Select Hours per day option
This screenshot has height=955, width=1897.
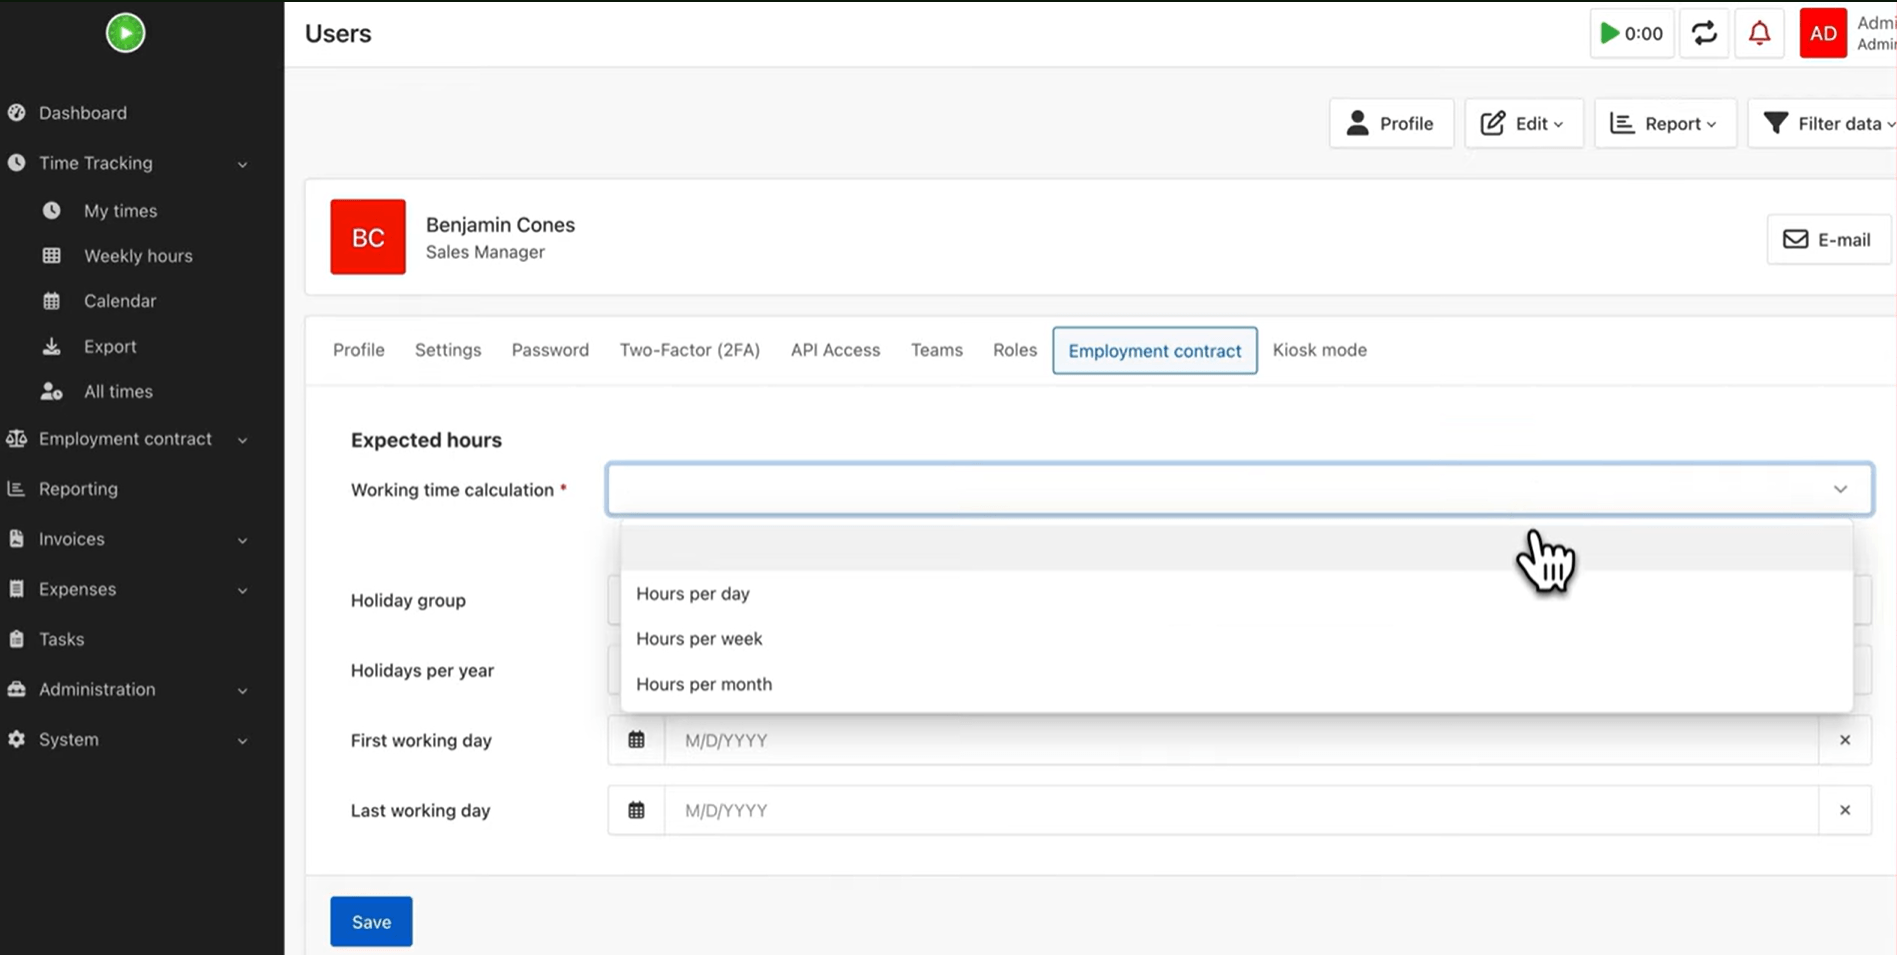(x=1236, y=594)
